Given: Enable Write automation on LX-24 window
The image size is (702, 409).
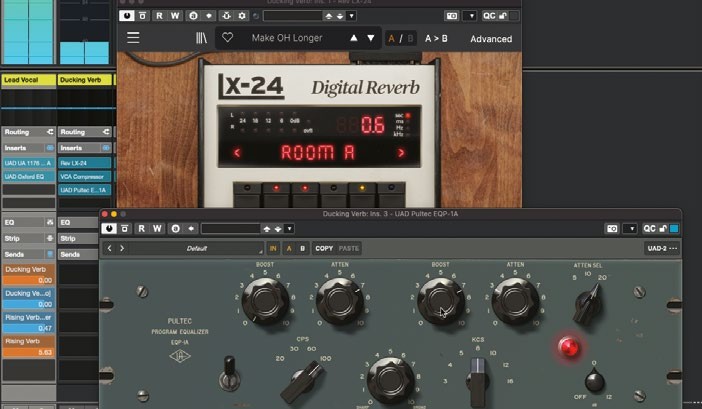Looking at the screenshot, I should tap(175, 16).
